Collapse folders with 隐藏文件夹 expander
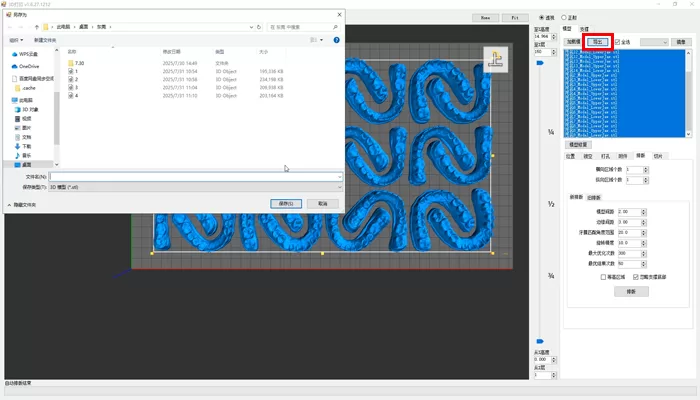700x400 pixels. click(x=21, y=205)
